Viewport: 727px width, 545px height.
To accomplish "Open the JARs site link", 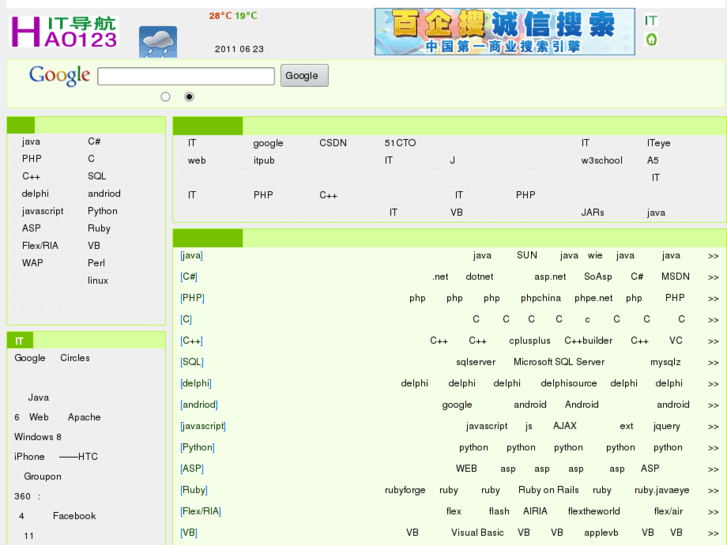I will pos(593,212).
